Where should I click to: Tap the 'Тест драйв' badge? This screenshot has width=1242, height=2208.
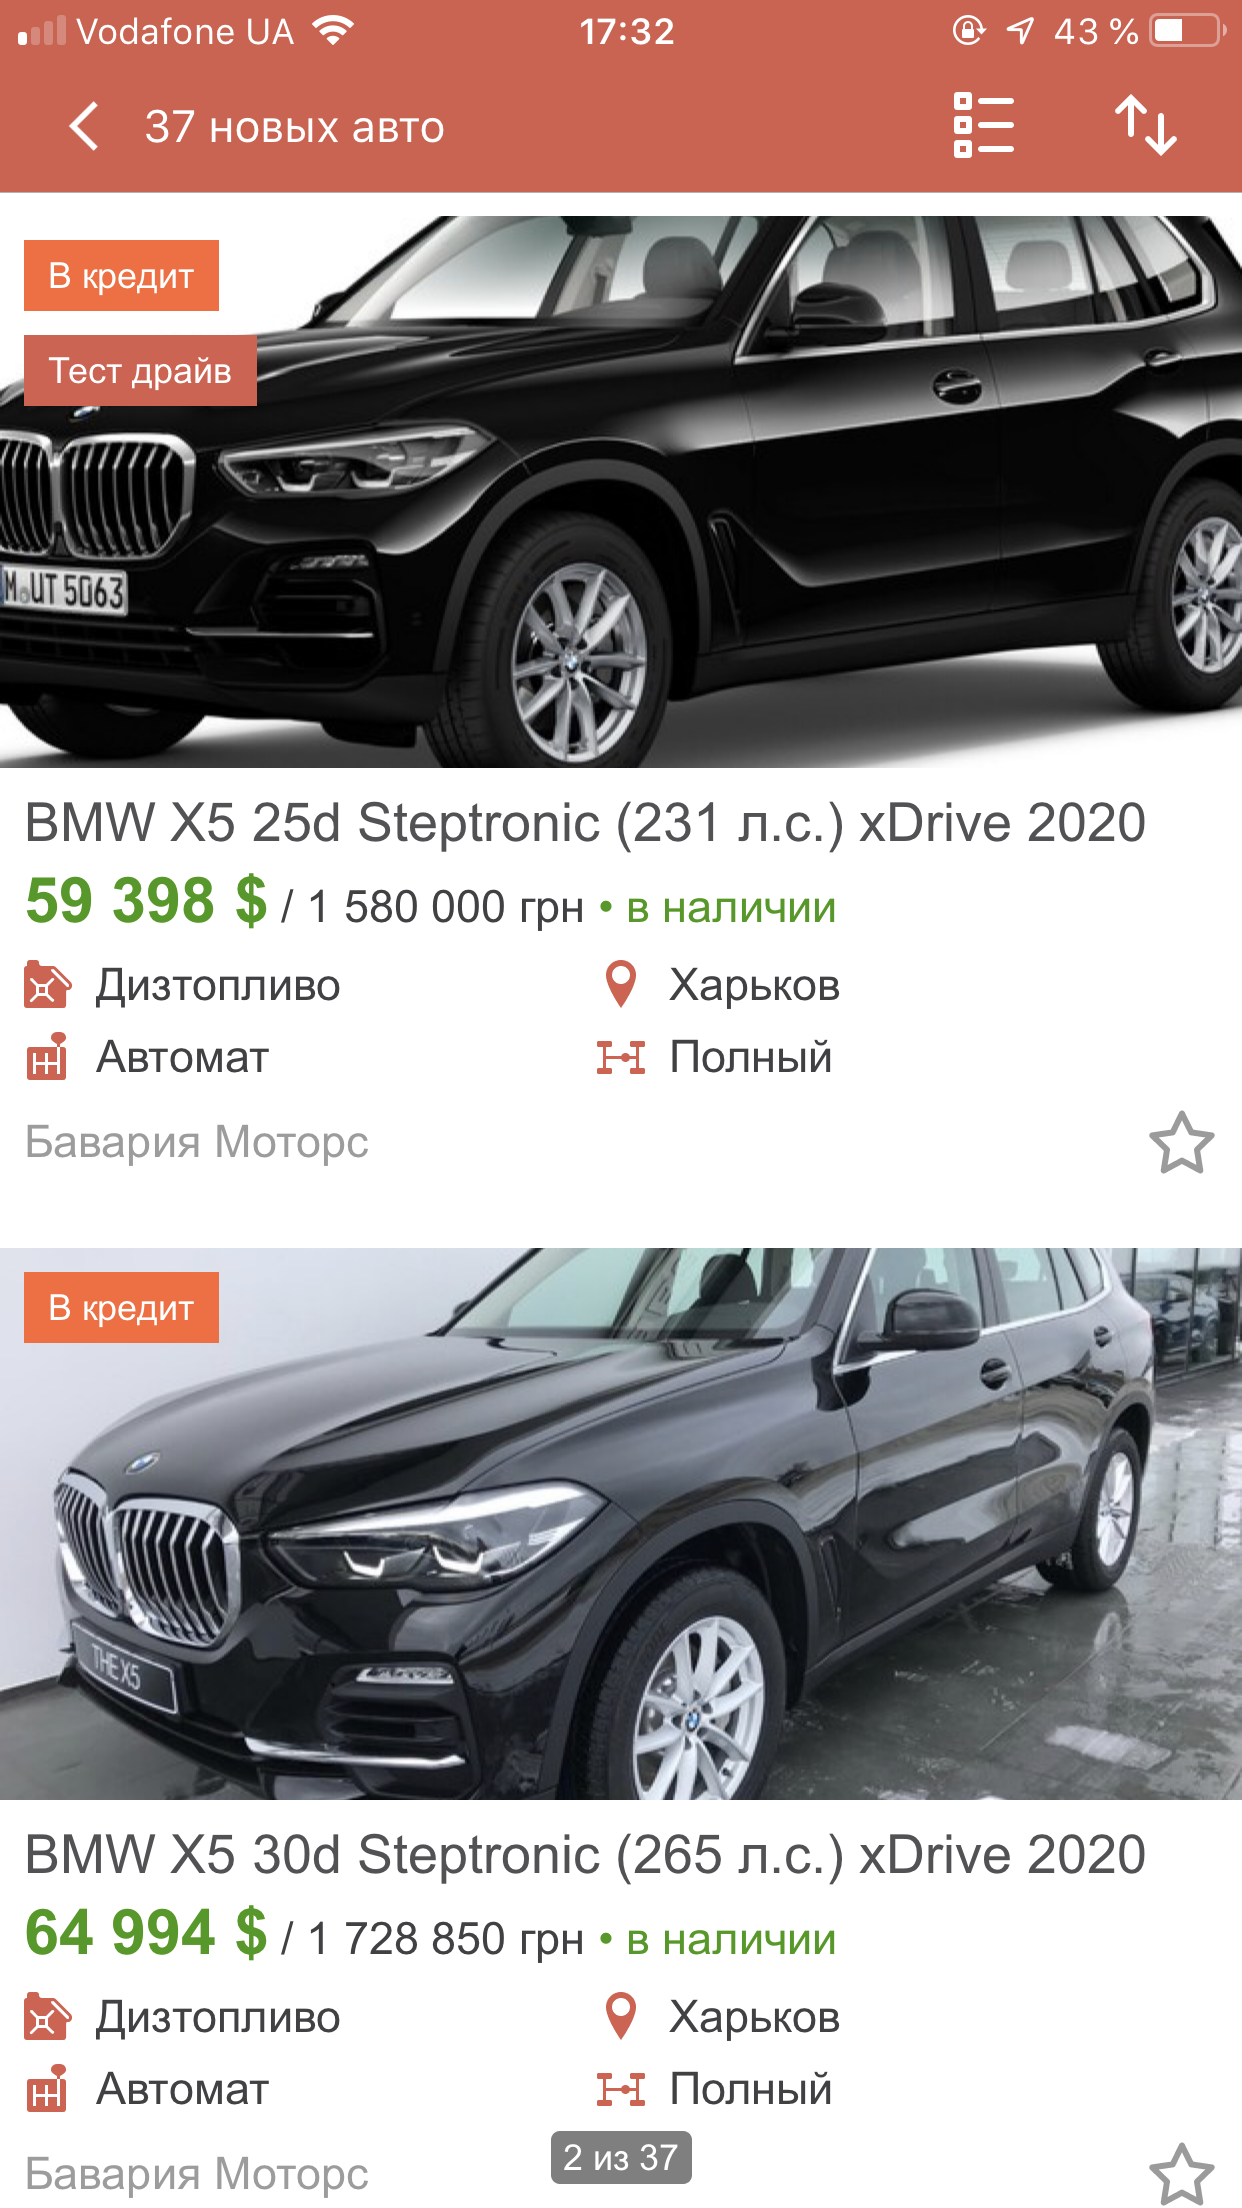pos(140,371)
